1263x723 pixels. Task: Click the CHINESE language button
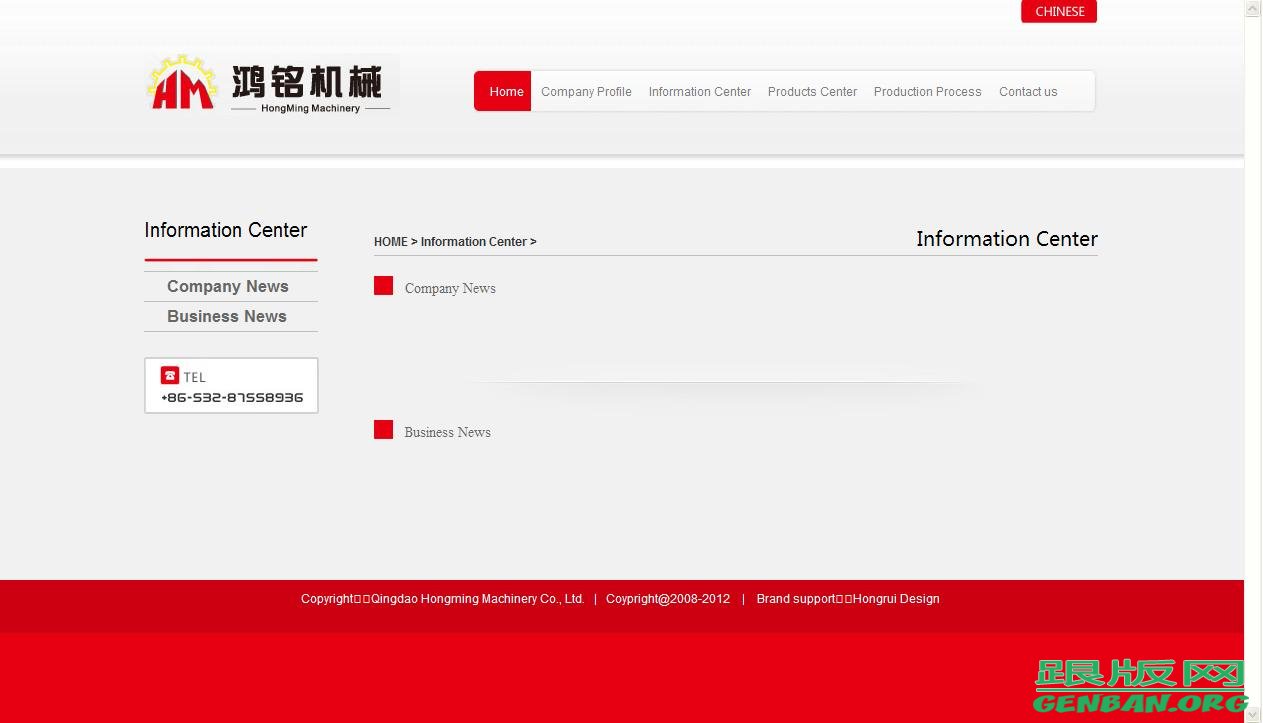1058,11
